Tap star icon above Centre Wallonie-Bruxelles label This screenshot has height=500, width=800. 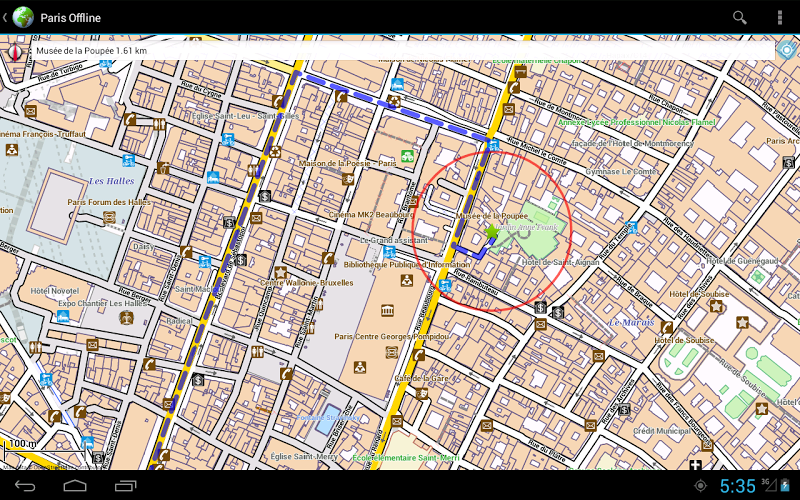(280, 272)
